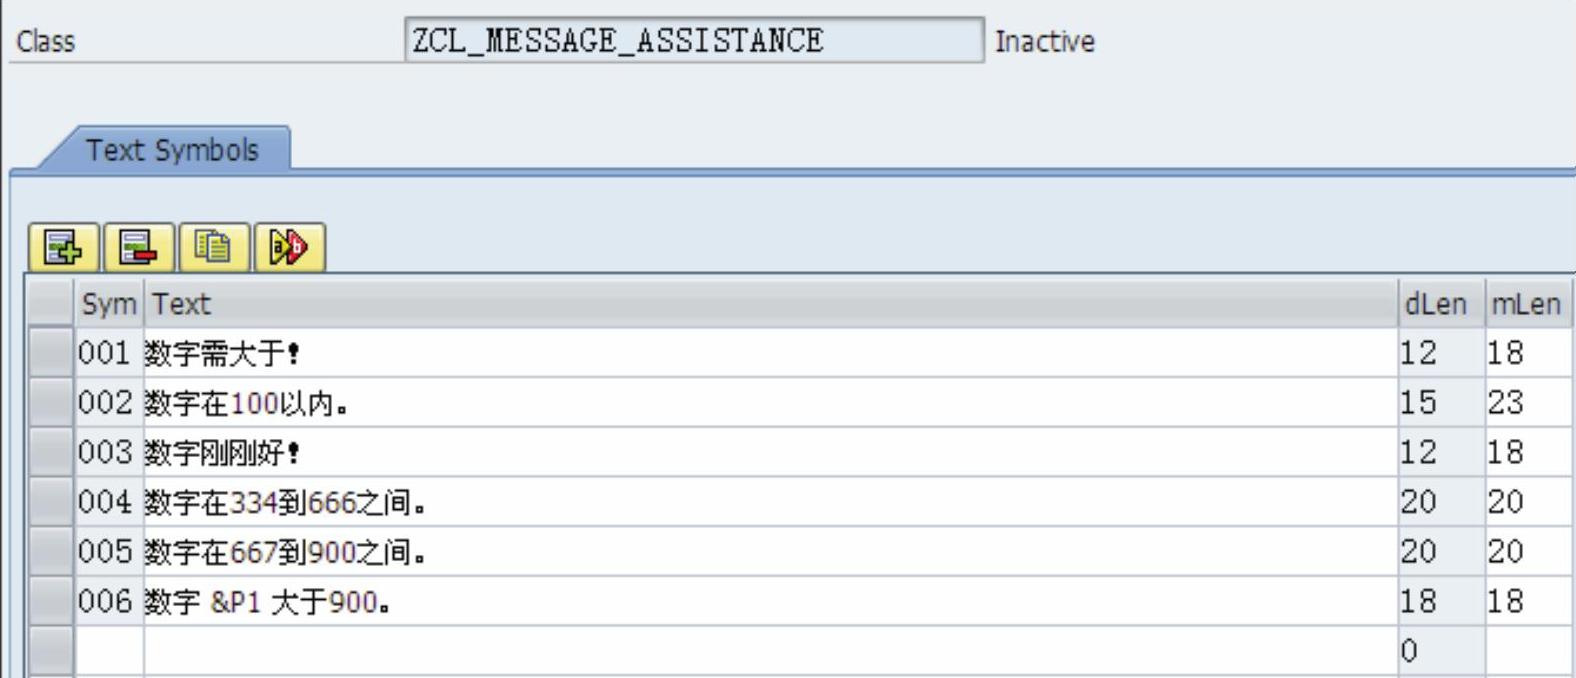Viewport: 1576px width, 678px height.
Task: Click the Class name input field
Action: coord(694,41)
